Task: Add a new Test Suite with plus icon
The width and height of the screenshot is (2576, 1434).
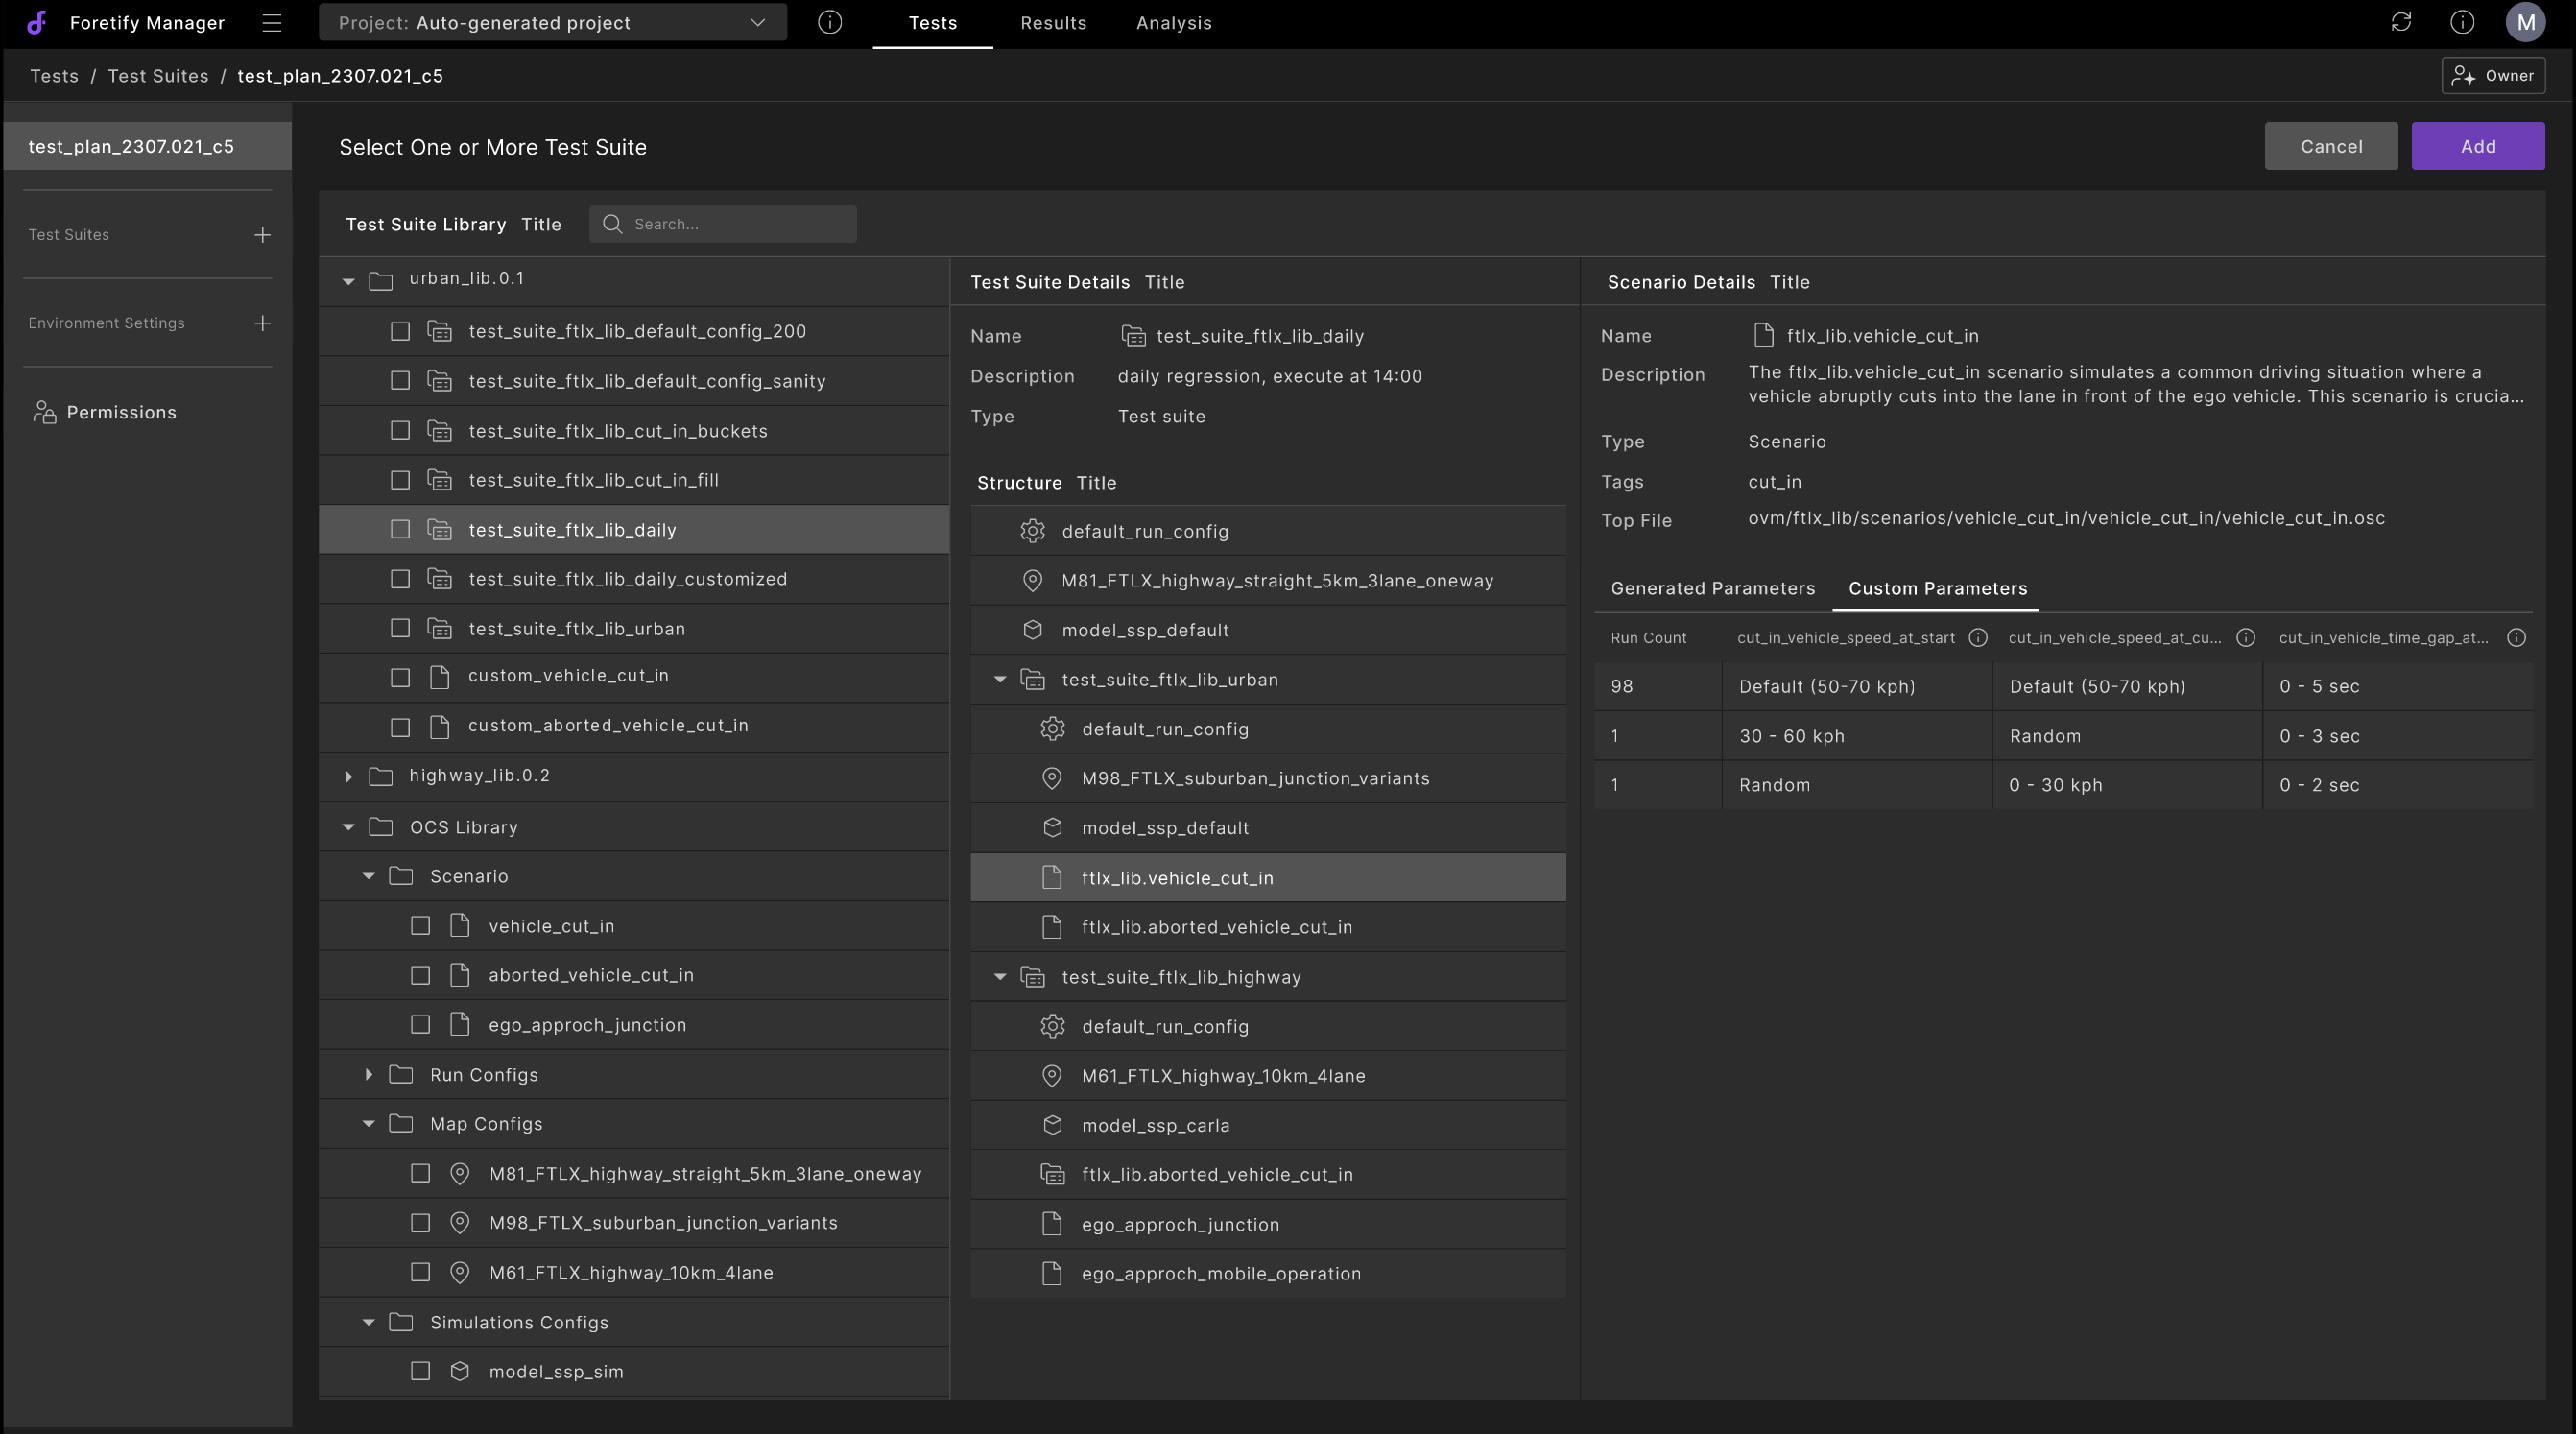Action: [x=262, y=235]
